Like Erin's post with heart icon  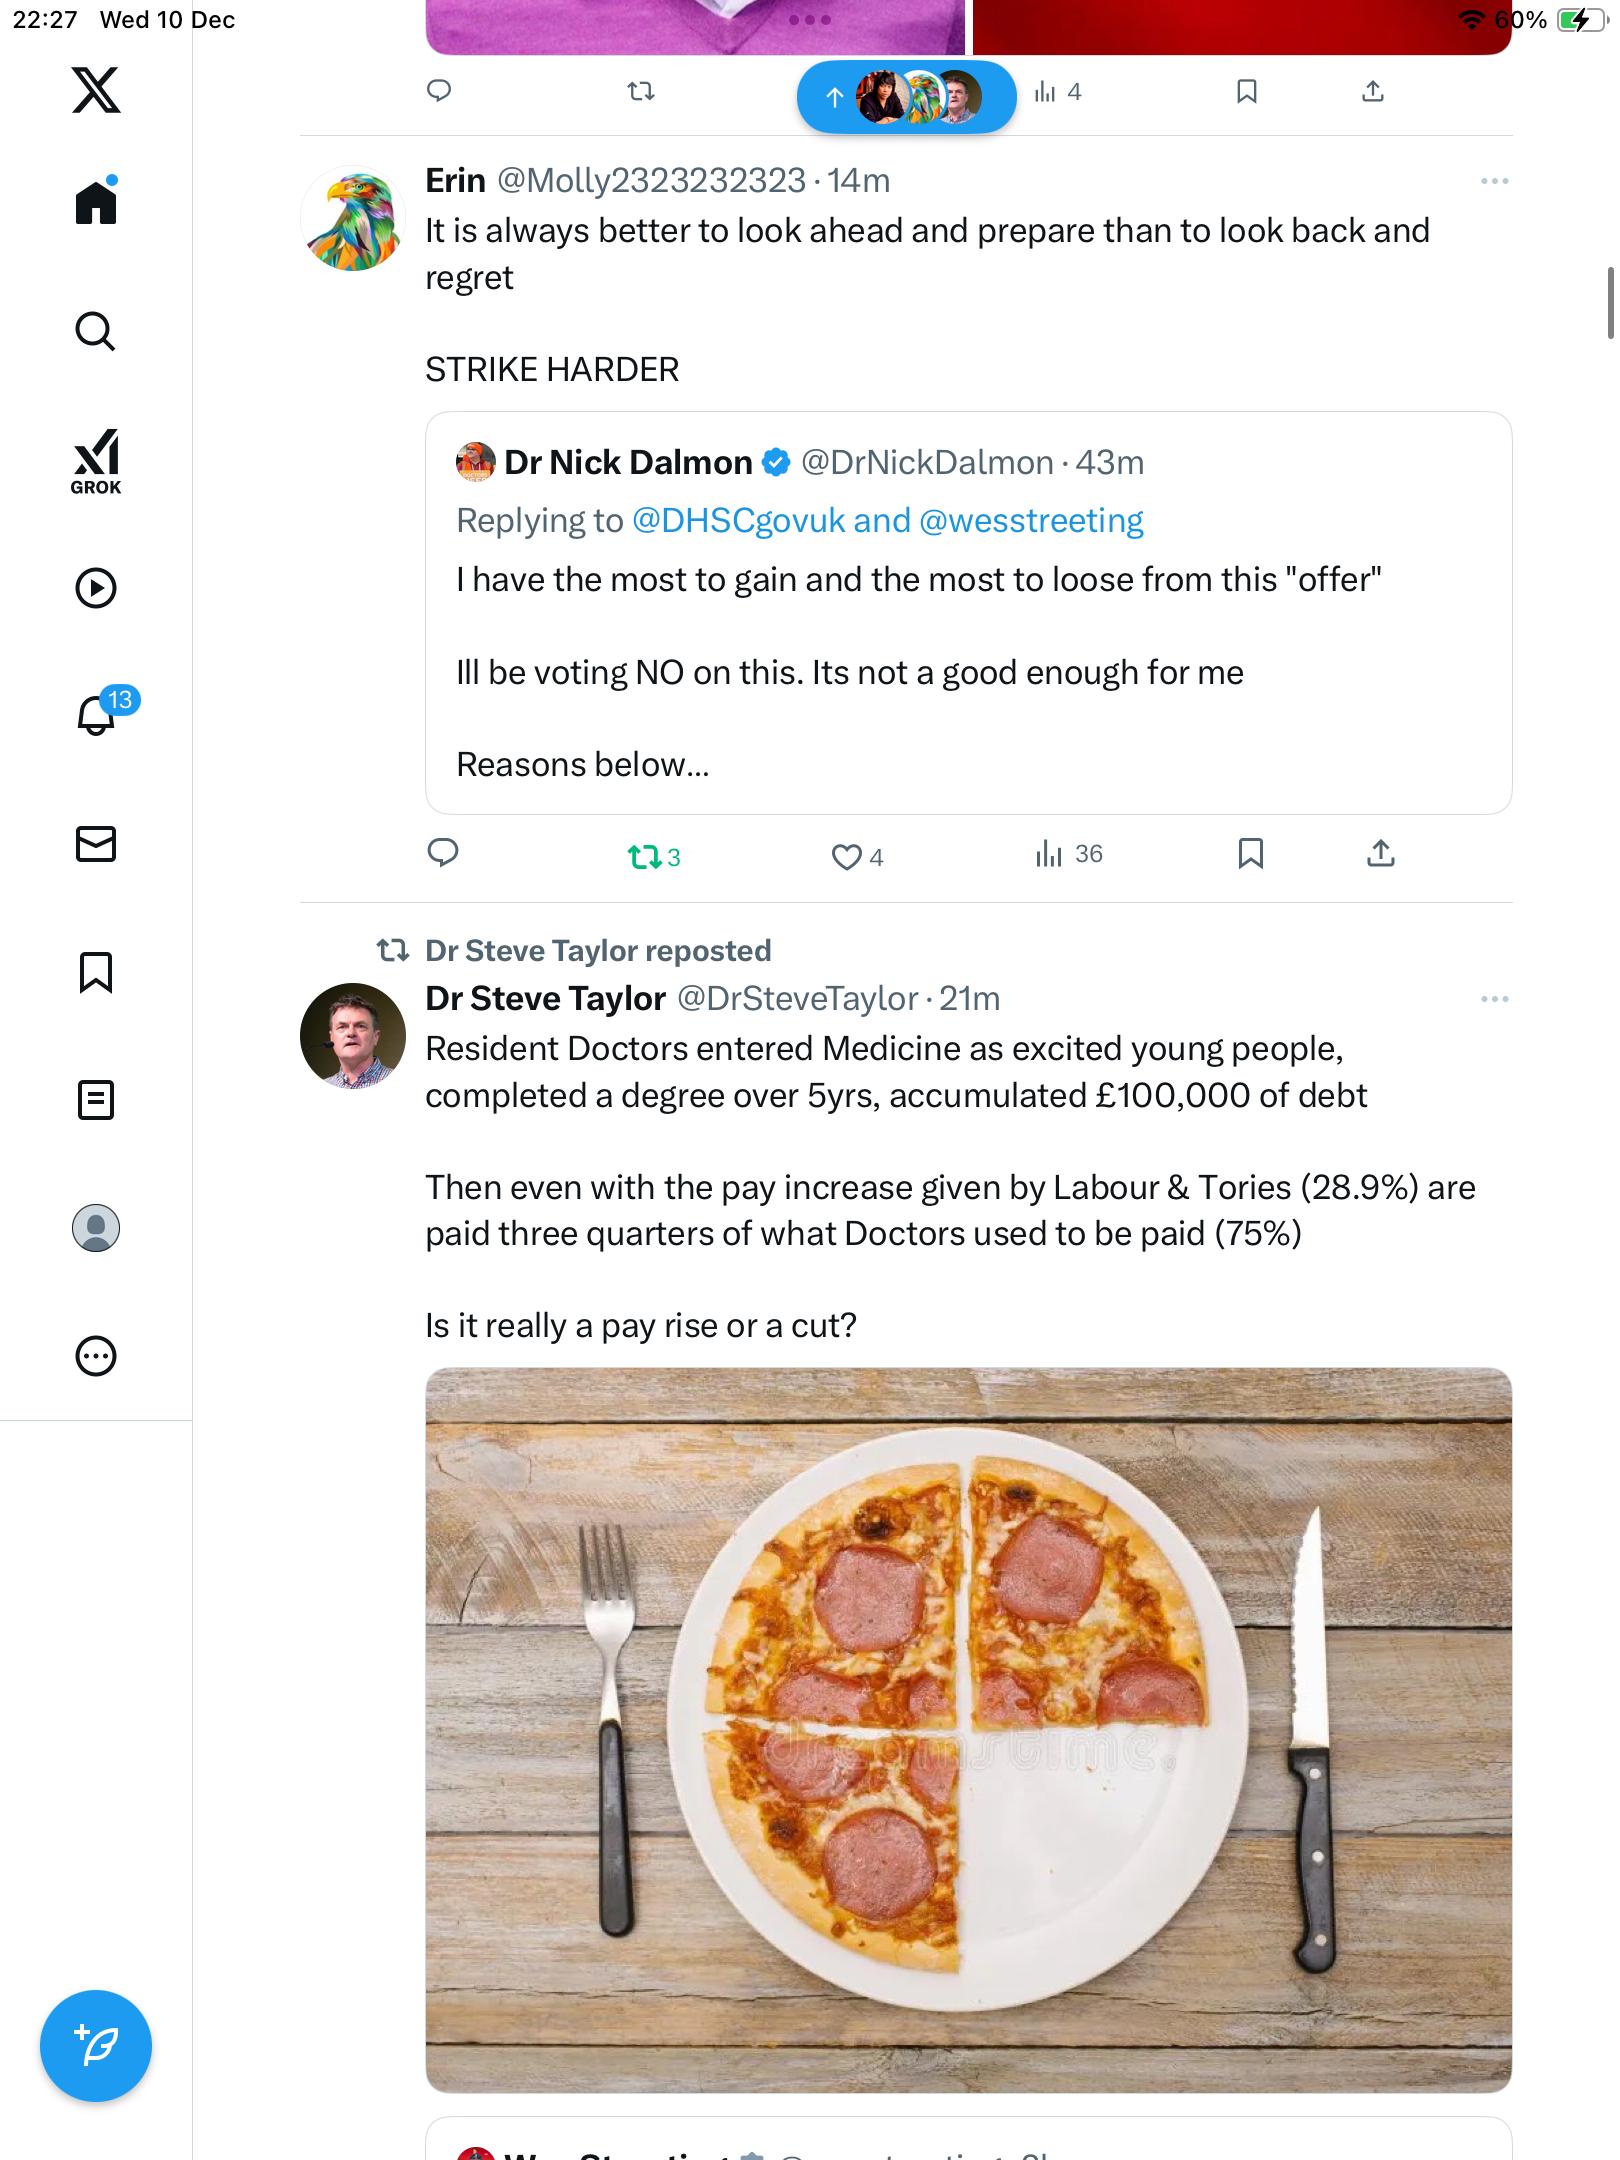(x=847, y=857)
